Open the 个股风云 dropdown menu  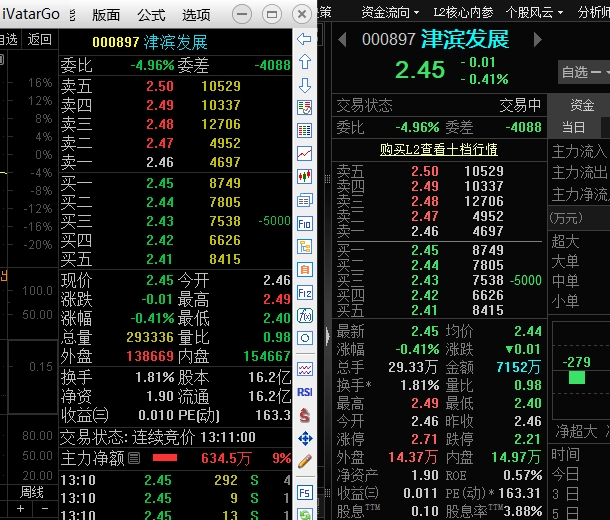point(535,12)
